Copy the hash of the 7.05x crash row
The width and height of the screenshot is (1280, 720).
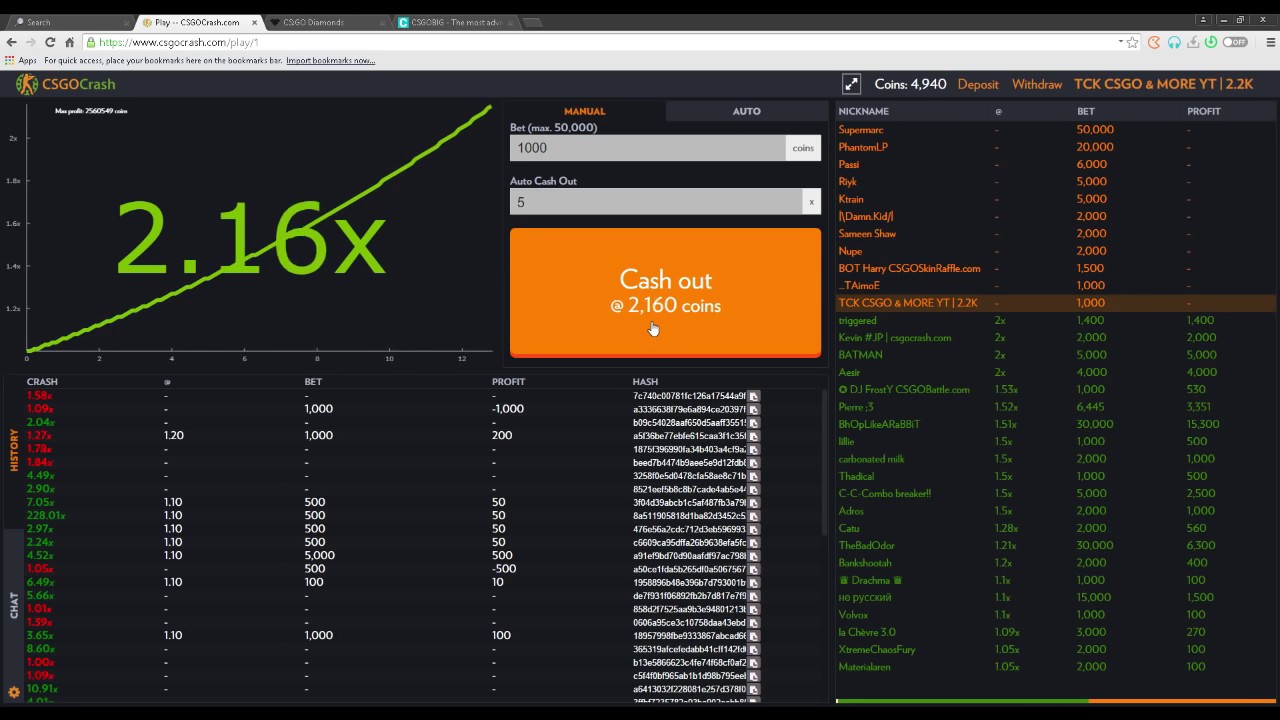(754, 503)
